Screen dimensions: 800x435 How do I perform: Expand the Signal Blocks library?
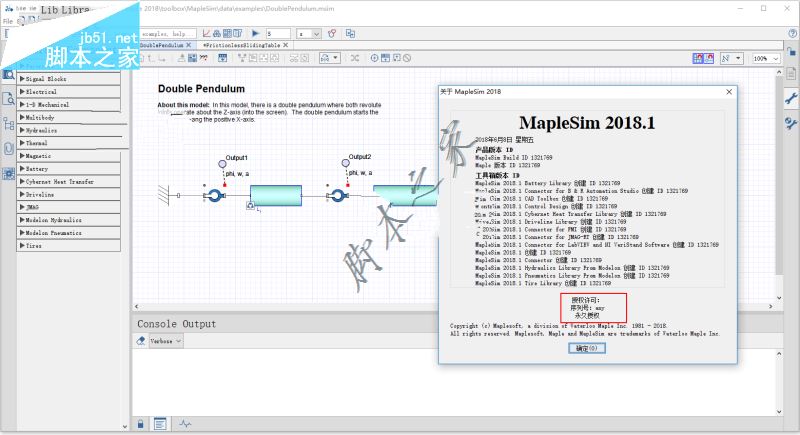[x=69, y=79]
